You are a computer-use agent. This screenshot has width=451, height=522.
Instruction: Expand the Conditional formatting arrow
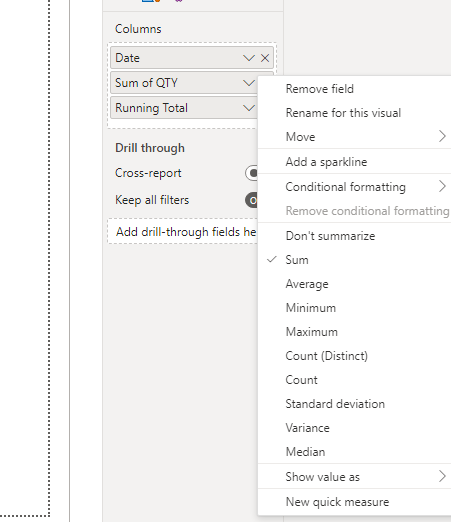[x=442, y=186]
